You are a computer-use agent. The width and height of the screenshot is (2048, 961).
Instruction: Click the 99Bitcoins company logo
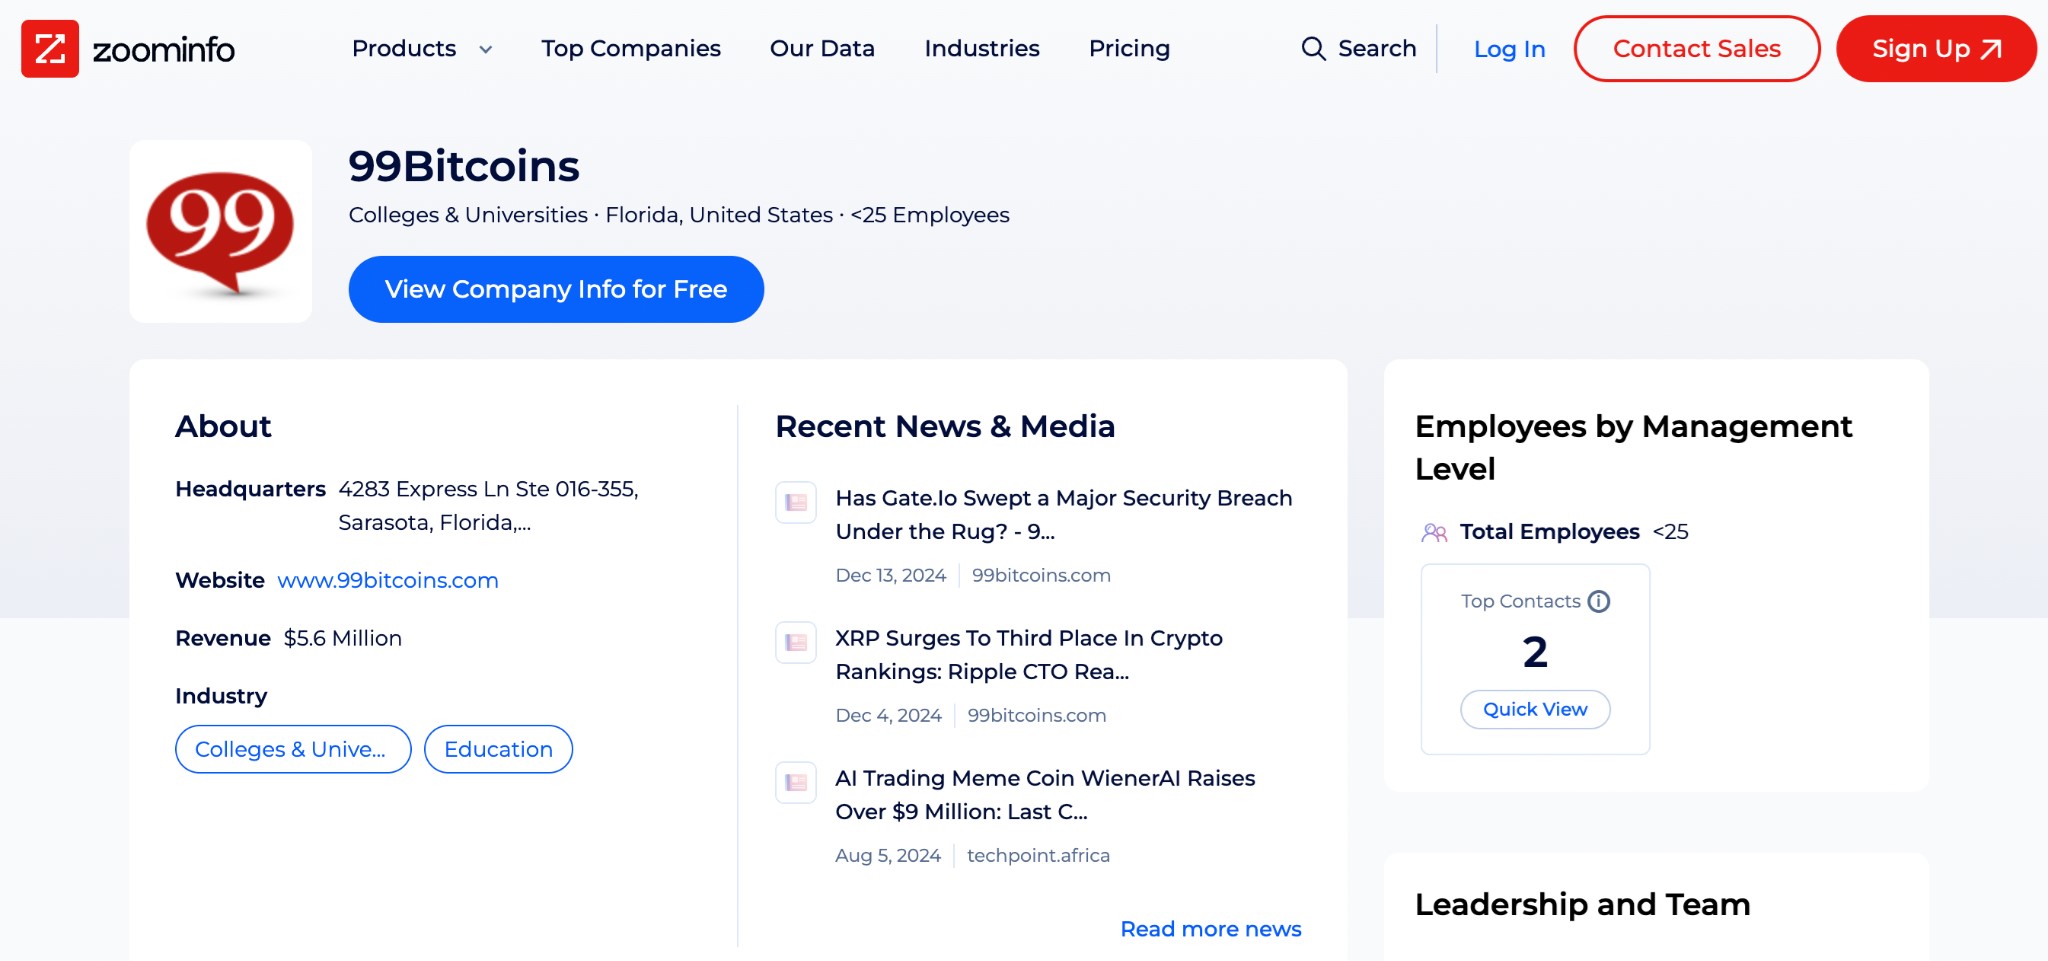[220, 231]
